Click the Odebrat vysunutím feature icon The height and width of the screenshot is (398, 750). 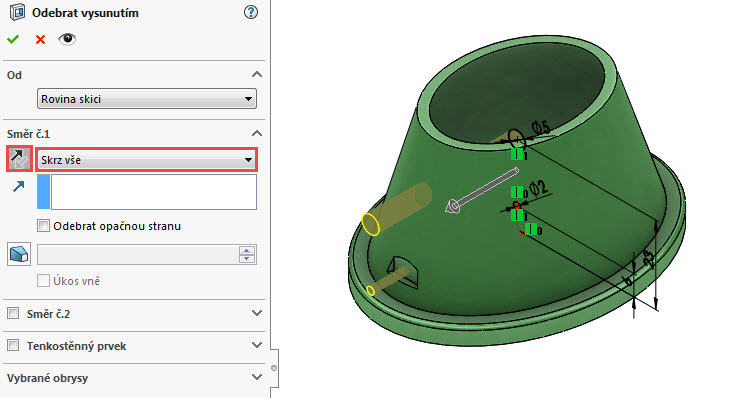click(17, 12)
